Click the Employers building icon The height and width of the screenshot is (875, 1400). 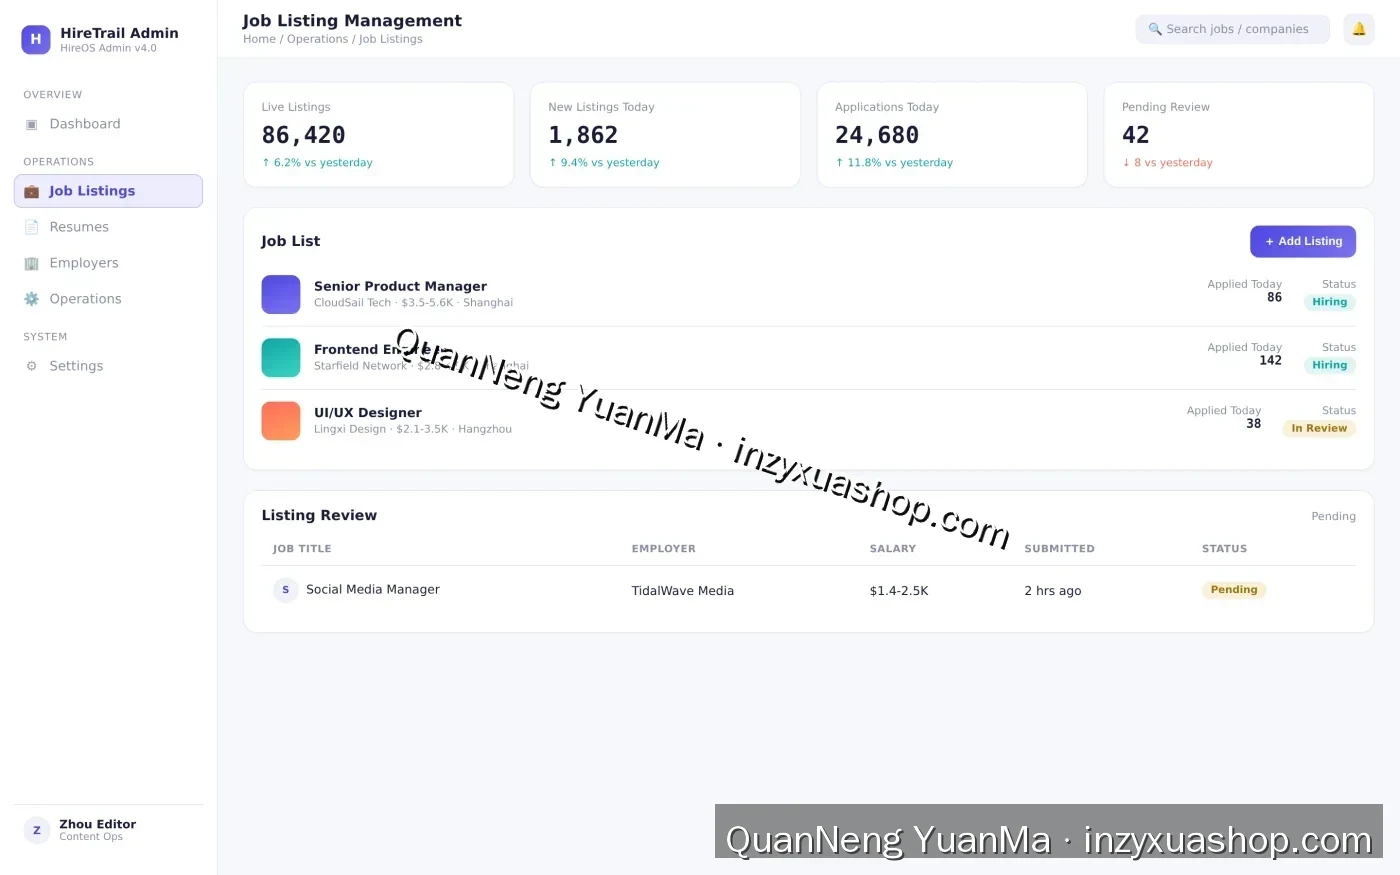pos(31,263)
